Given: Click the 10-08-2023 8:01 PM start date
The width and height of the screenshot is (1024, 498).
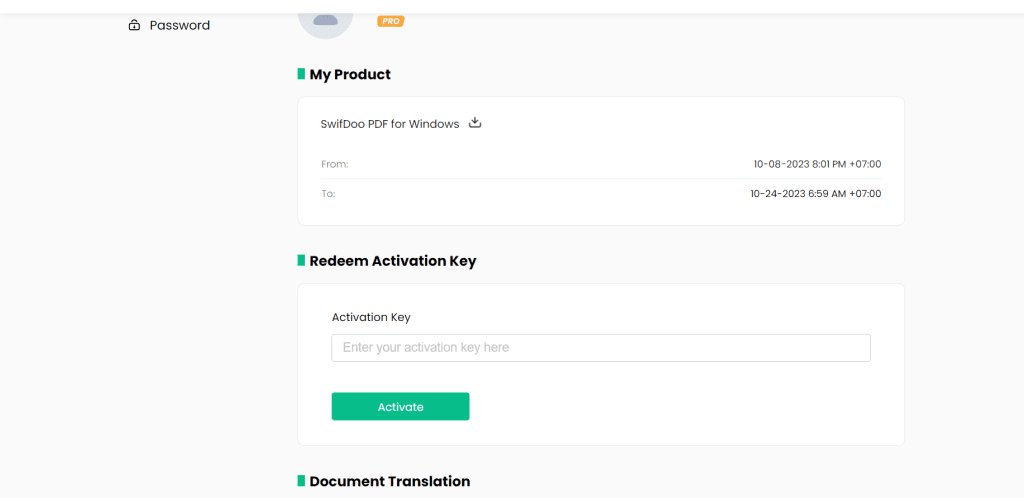Looking at the screenshot, I should click(x=816, y=164).
